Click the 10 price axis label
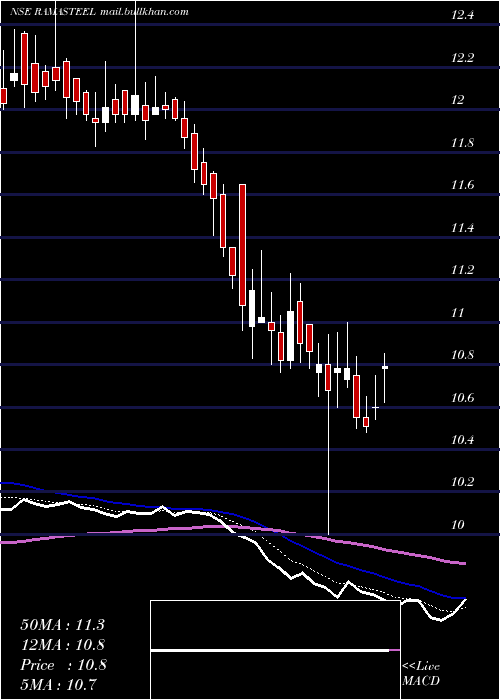 click(x=458, y=525)
